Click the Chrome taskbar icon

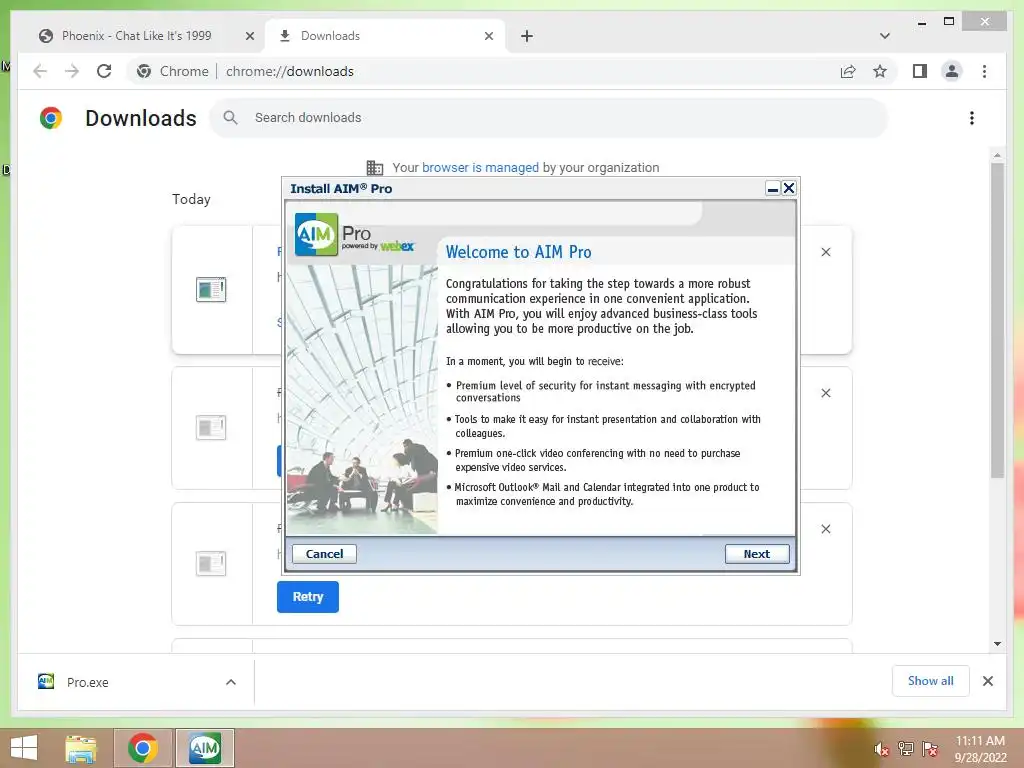coord(143,748)
